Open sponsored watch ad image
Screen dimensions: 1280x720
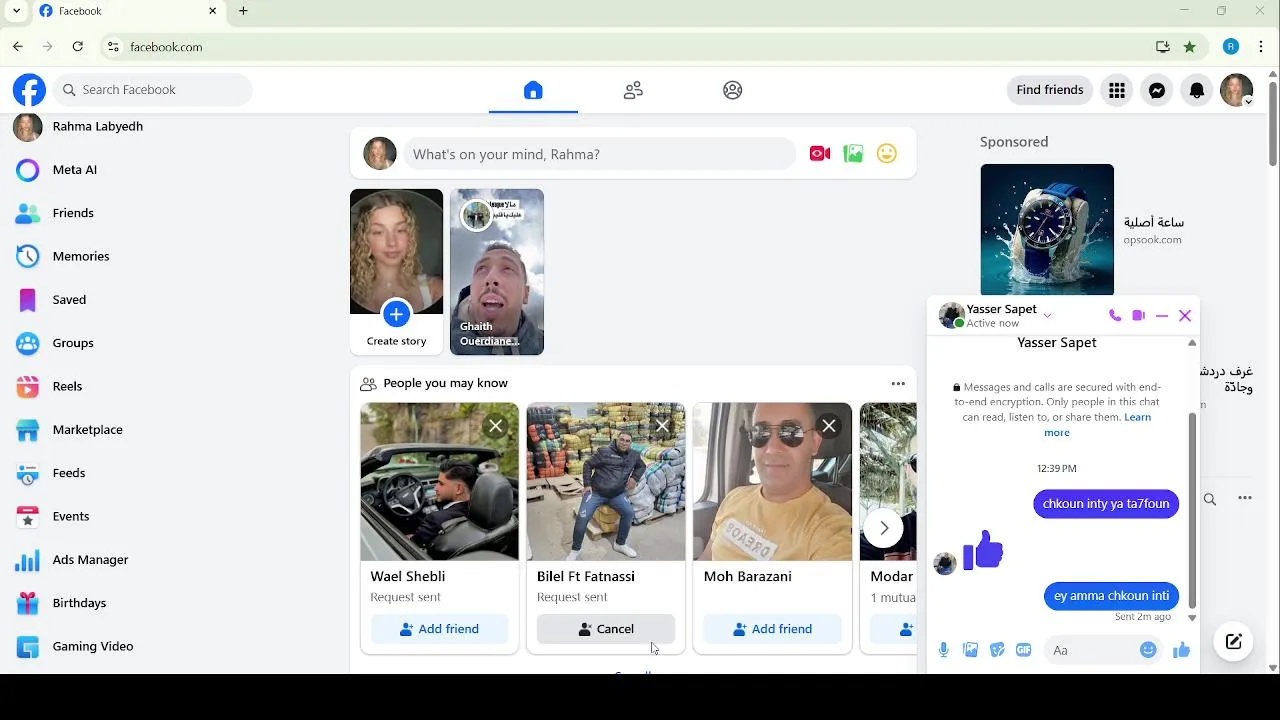coord(1047,230)
